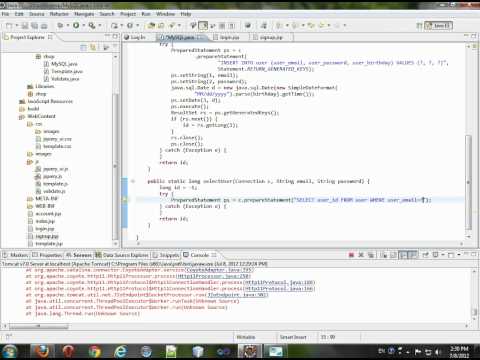This screenshot has width=480, height=360.
Task: Open the Run menu
Action: pyautogui.click(x=146, y=14)
